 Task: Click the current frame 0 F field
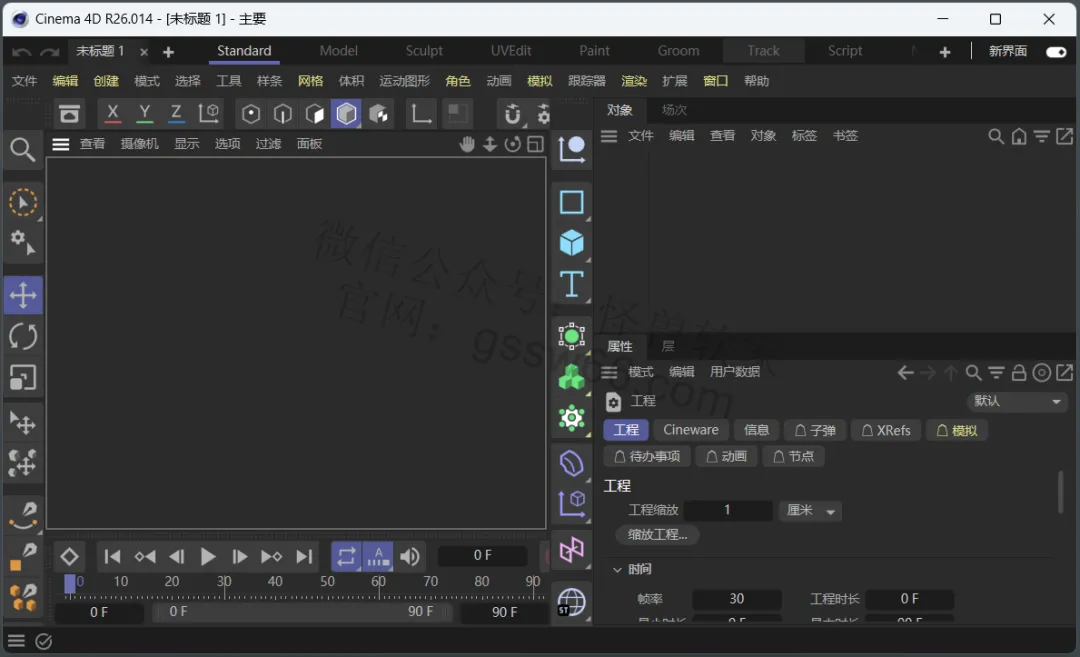(482, 556)
